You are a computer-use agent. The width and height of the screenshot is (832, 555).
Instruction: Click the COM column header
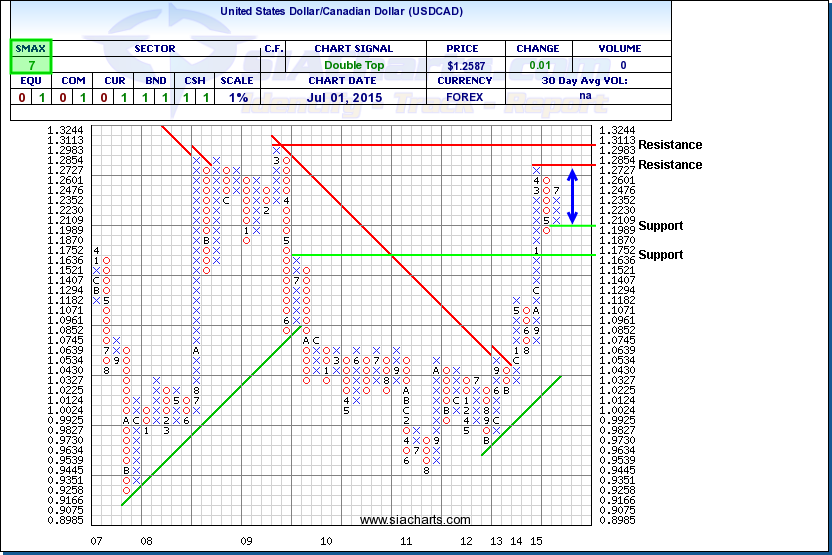pyautogui.click(x=73, y=81)
